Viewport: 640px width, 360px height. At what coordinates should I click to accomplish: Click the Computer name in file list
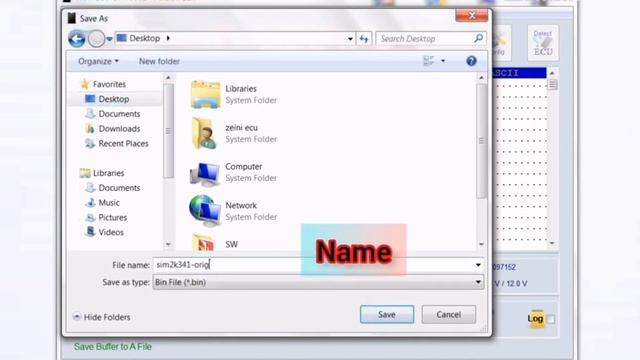pyautogui.click(x=244, y=167)
